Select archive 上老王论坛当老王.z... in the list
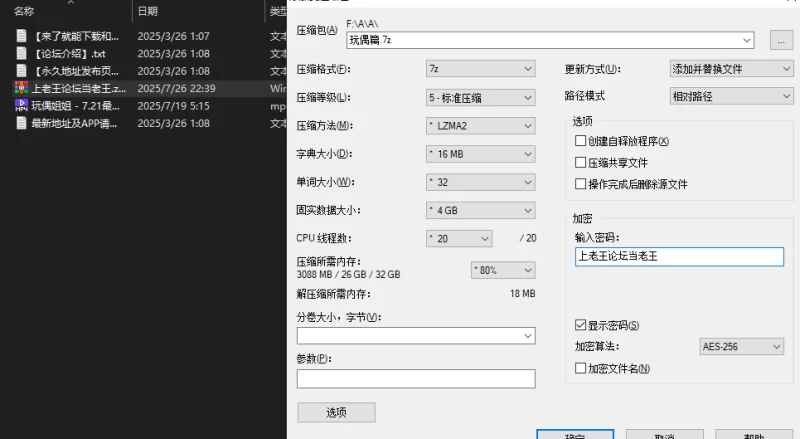 [79, 88]
